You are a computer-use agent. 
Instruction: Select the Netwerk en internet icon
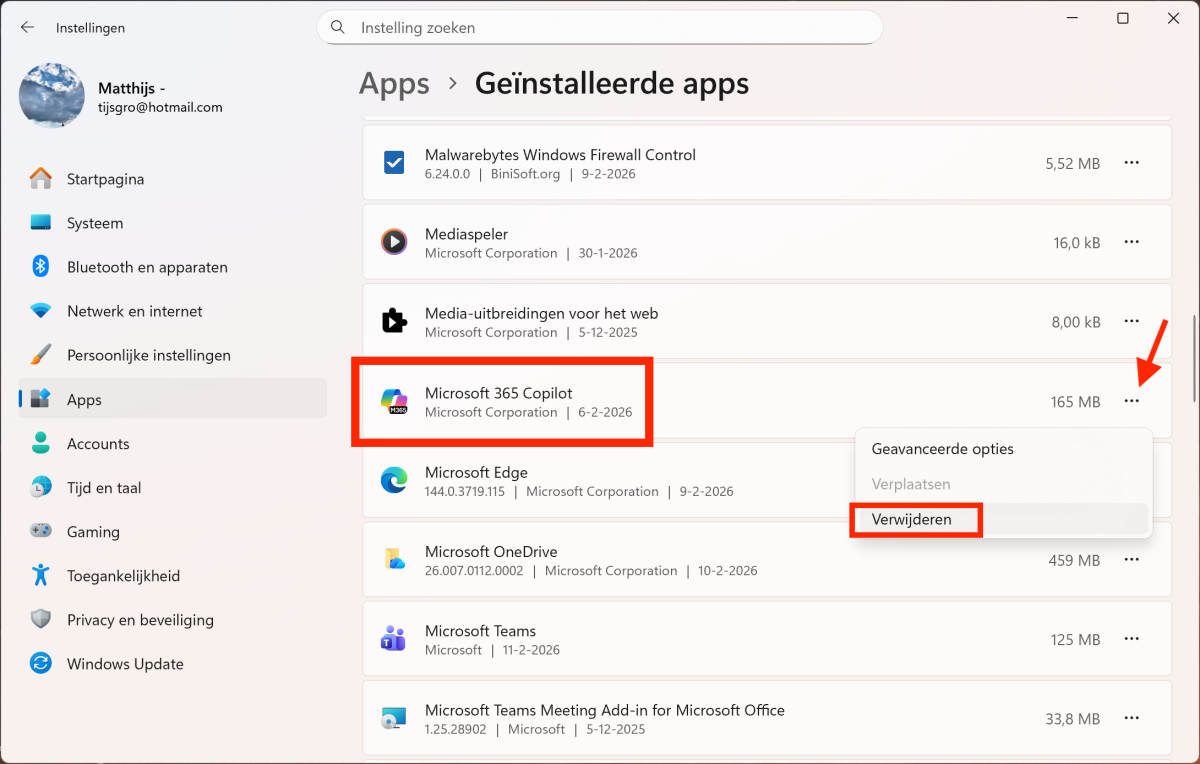tap(41, 311)
